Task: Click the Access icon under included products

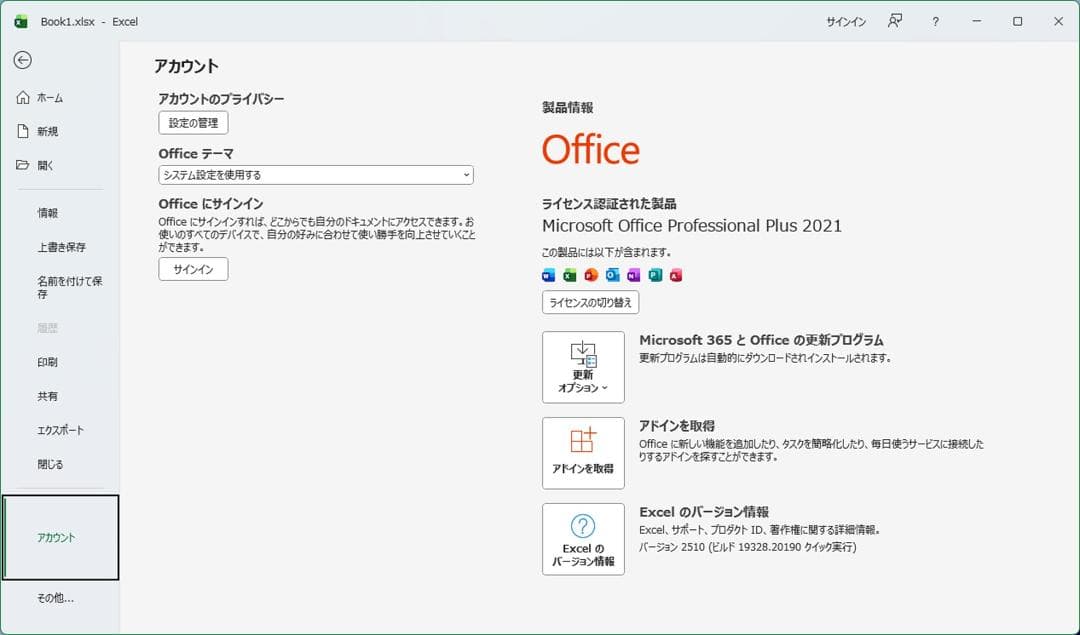Action: coord(676,275)
